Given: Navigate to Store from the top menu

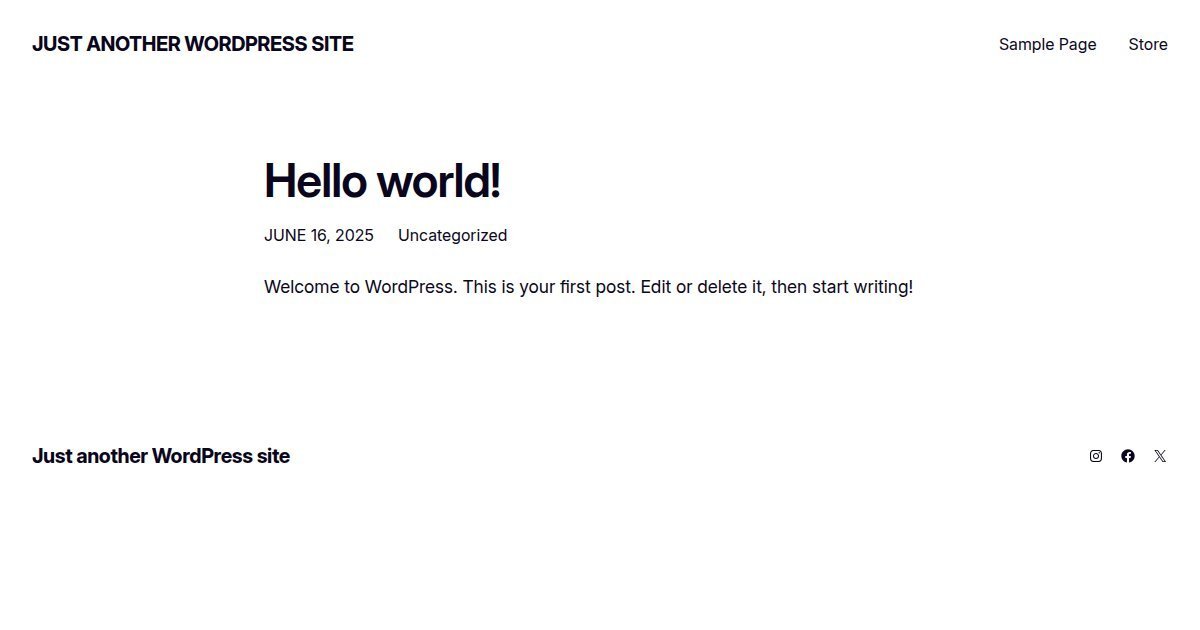Looking at the screenshot, I should click(1148, 44).
